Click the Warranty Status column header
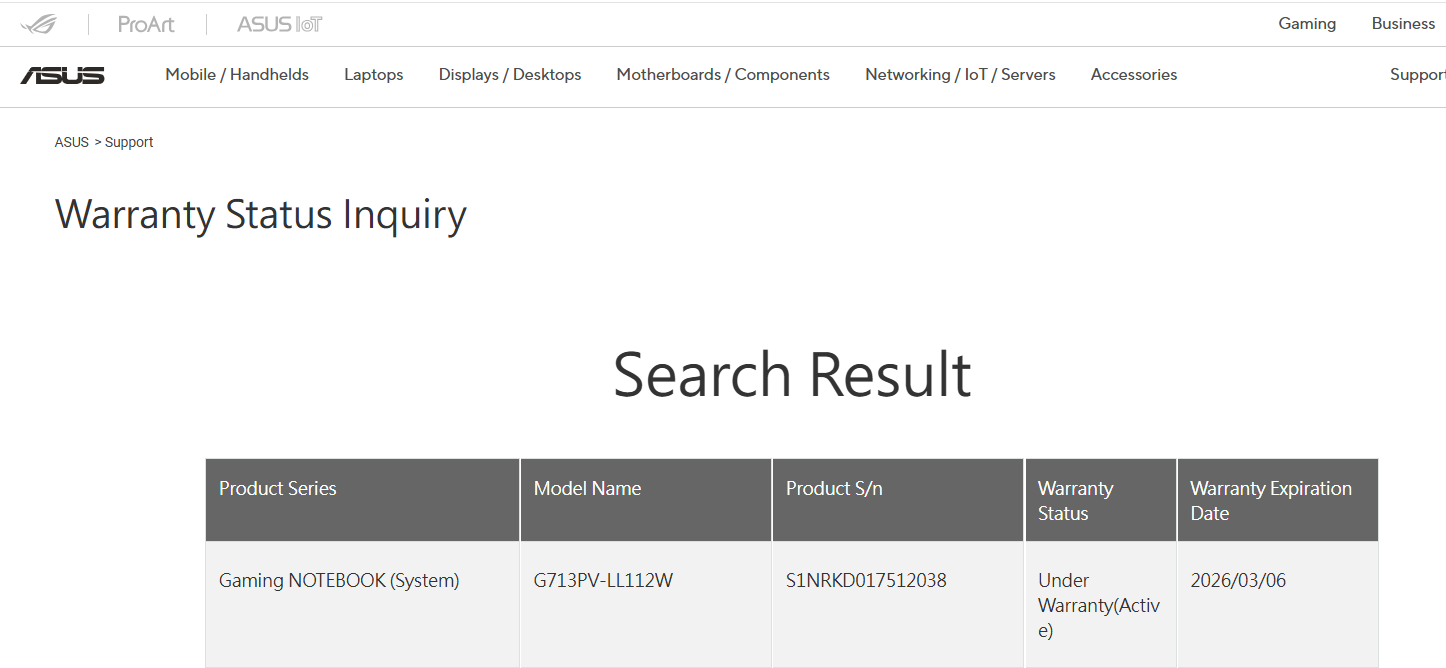The height and width of the screenshot is (668, 1446). tap(1100, 500)
